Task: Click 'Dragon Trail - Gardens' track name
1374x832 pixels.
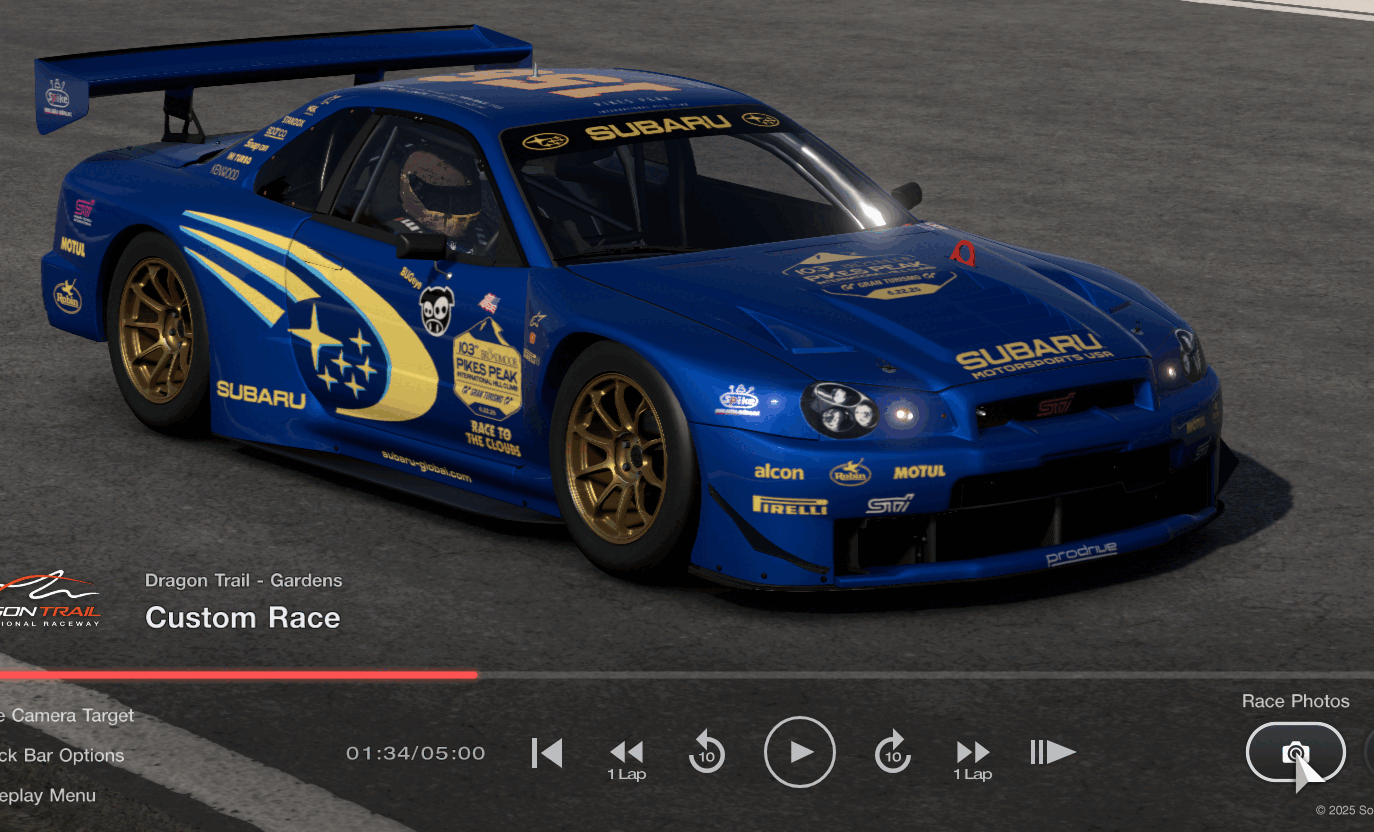Action: point(243,580)
